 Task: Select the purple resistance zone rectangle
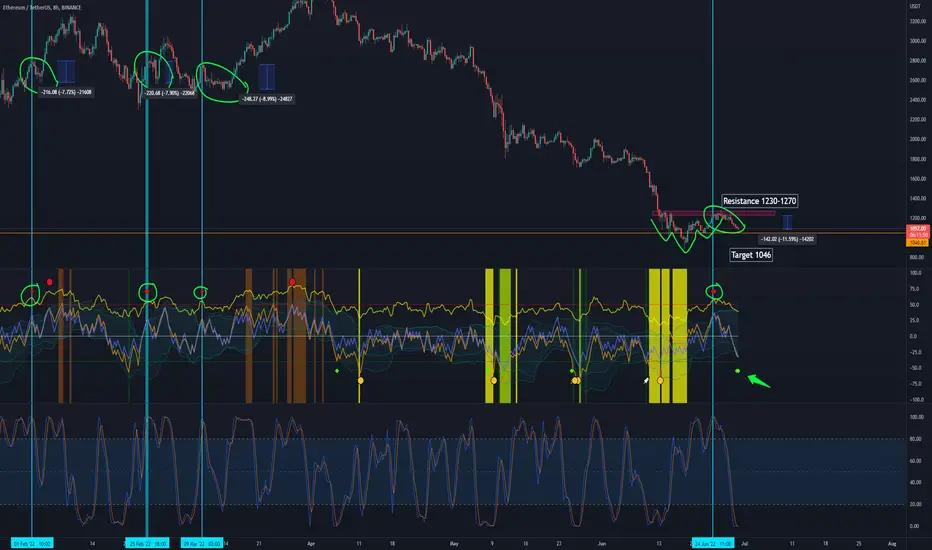(713, 213)
